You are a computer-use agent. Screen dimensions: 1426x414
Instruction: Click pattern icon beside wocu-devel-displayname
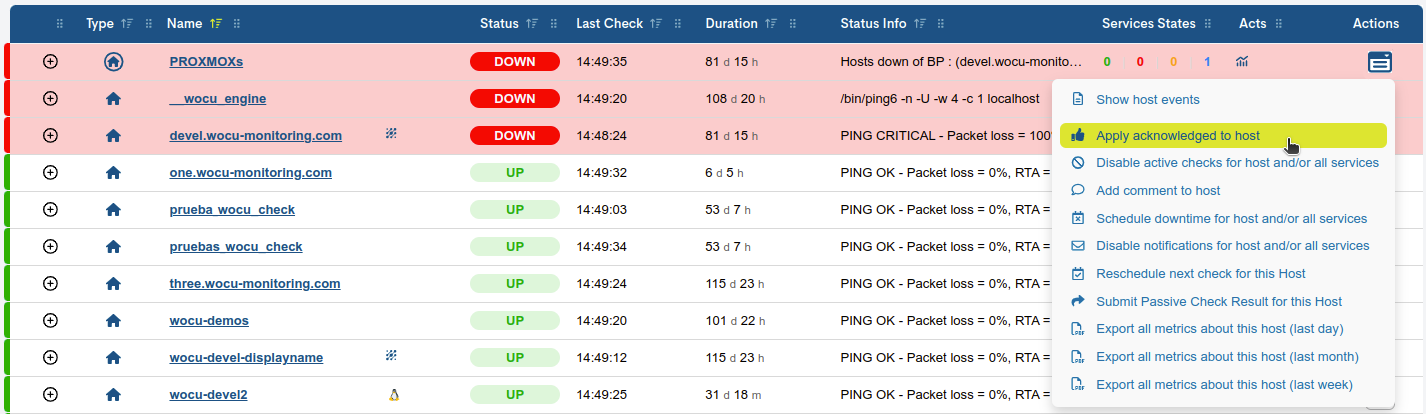[392, 355]
